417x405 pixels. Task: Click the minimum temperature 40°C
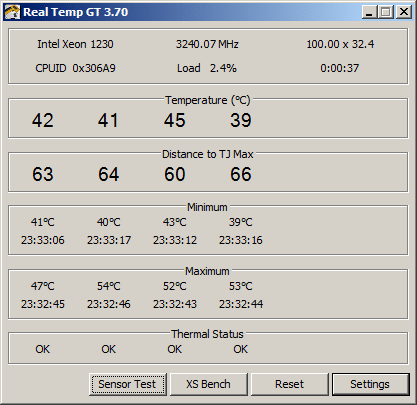click(x=109, y=222)
